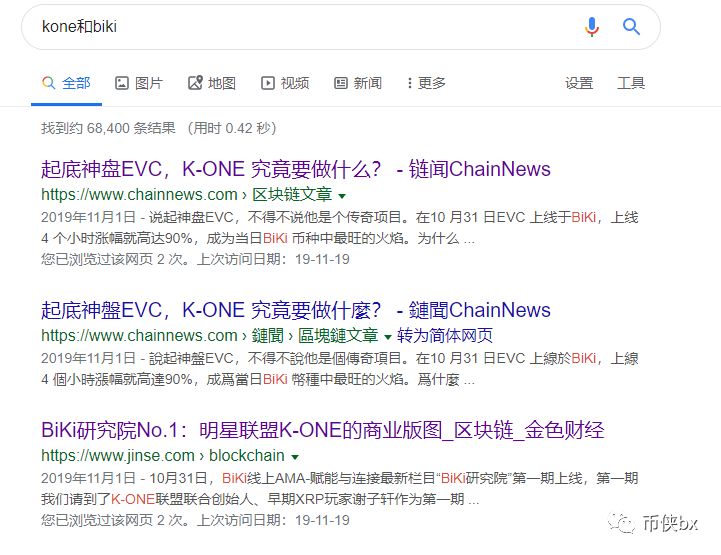Open 工具 tools

coord(631,83)
